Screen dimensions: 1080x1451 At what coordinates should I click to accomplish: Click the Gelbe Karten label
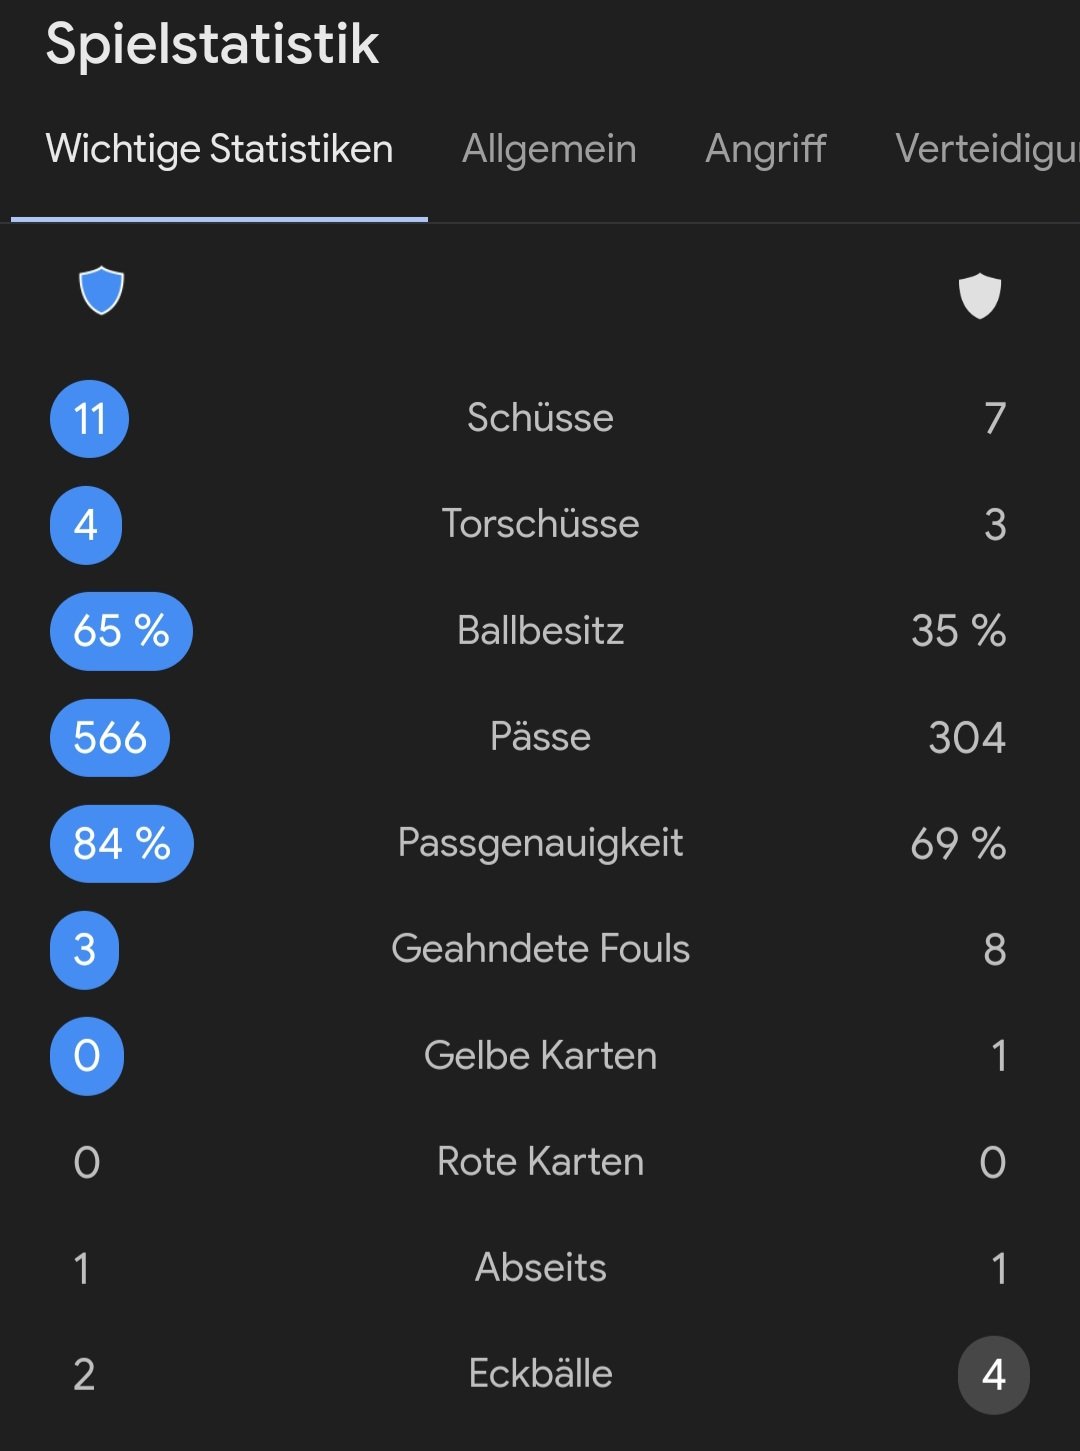tap(540, 1055)
